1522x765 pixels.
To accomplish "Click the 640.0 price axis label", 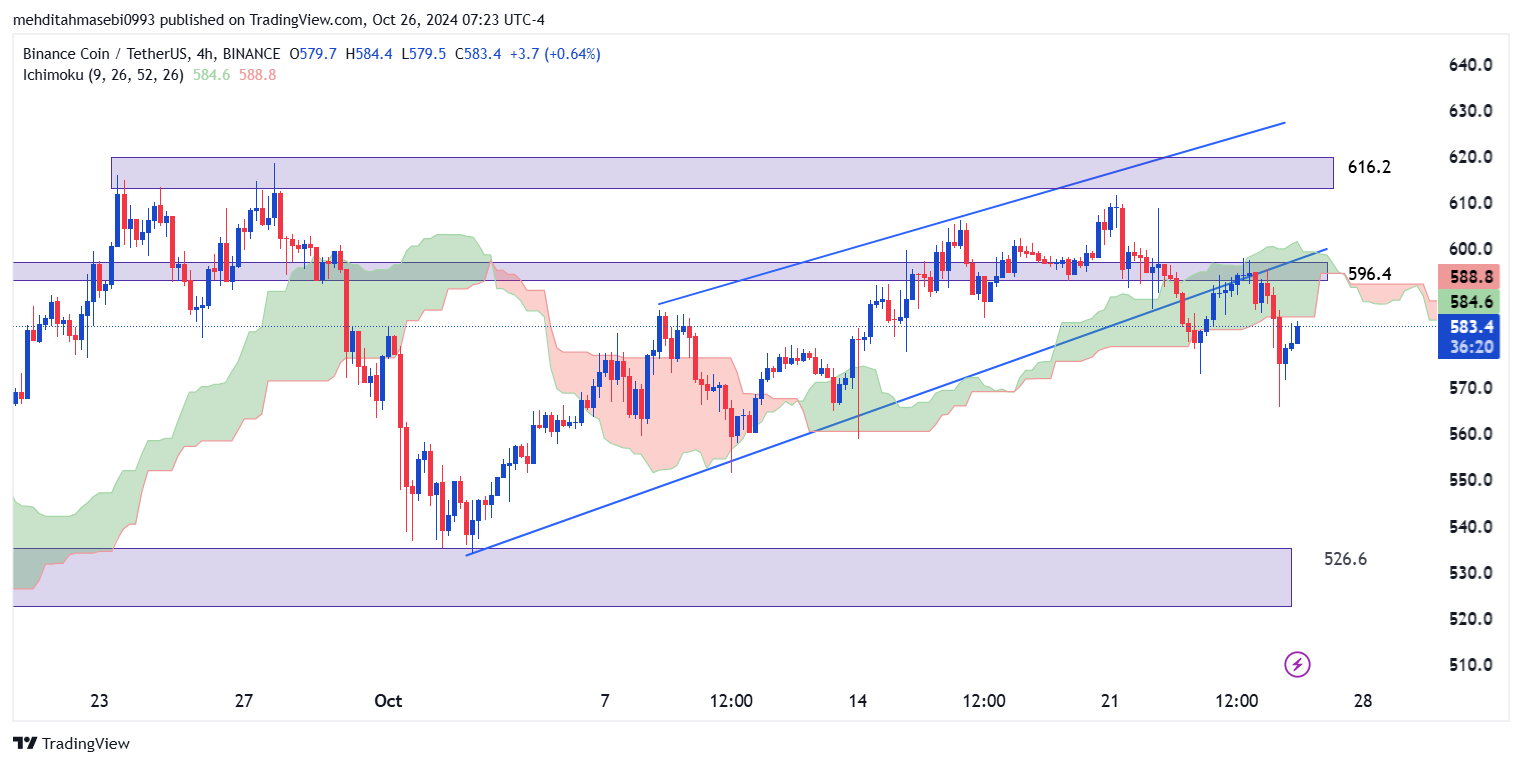I will coord(1470,65).
